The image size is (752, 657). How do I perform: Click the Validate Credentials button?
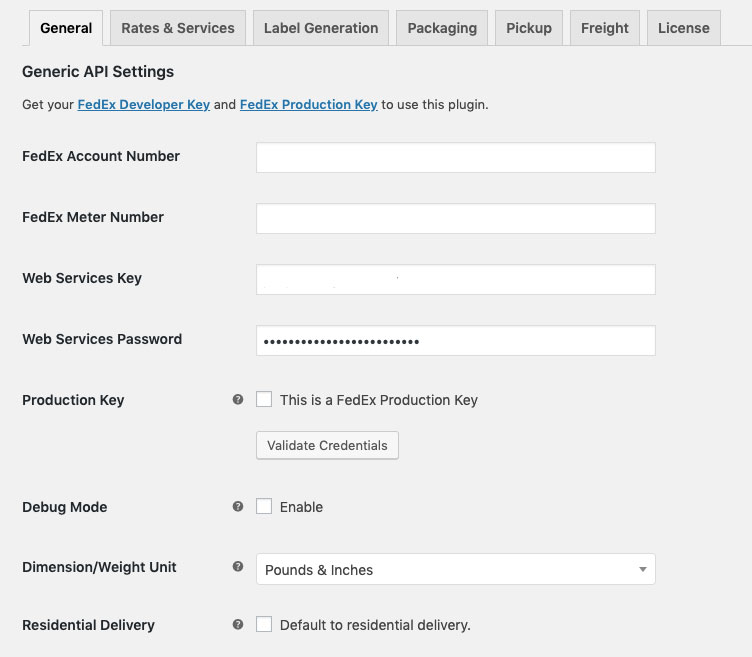[327, 446]
